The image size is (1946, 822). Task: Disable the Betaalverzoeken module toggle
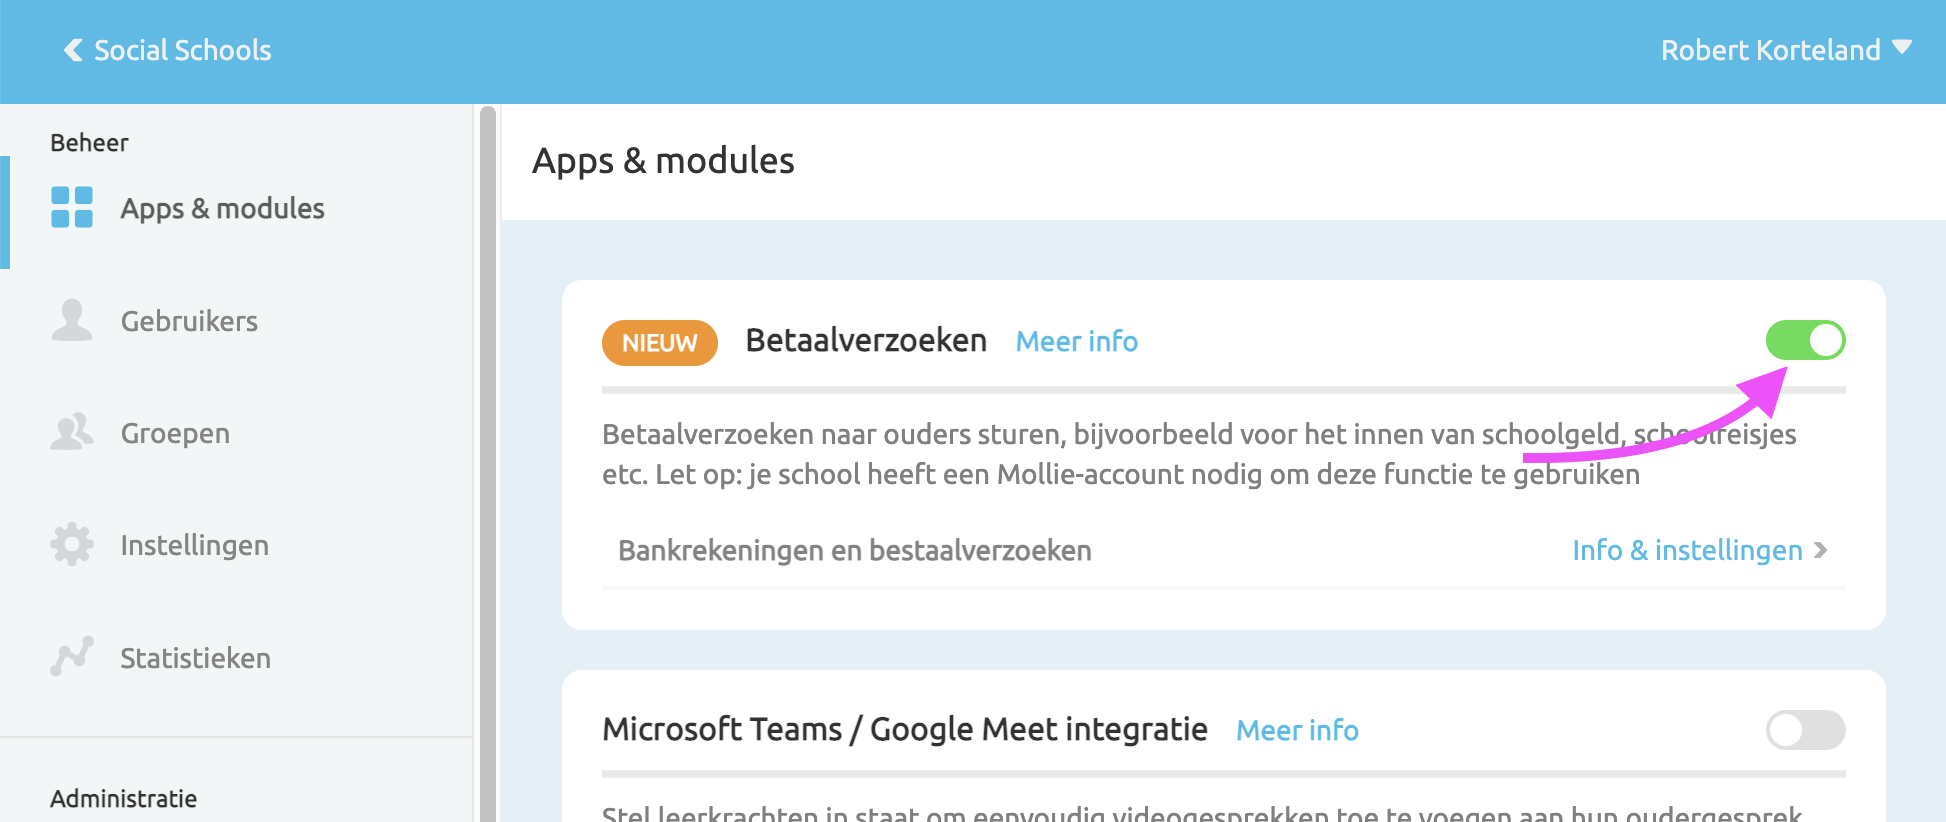(x=1804, y=340)
